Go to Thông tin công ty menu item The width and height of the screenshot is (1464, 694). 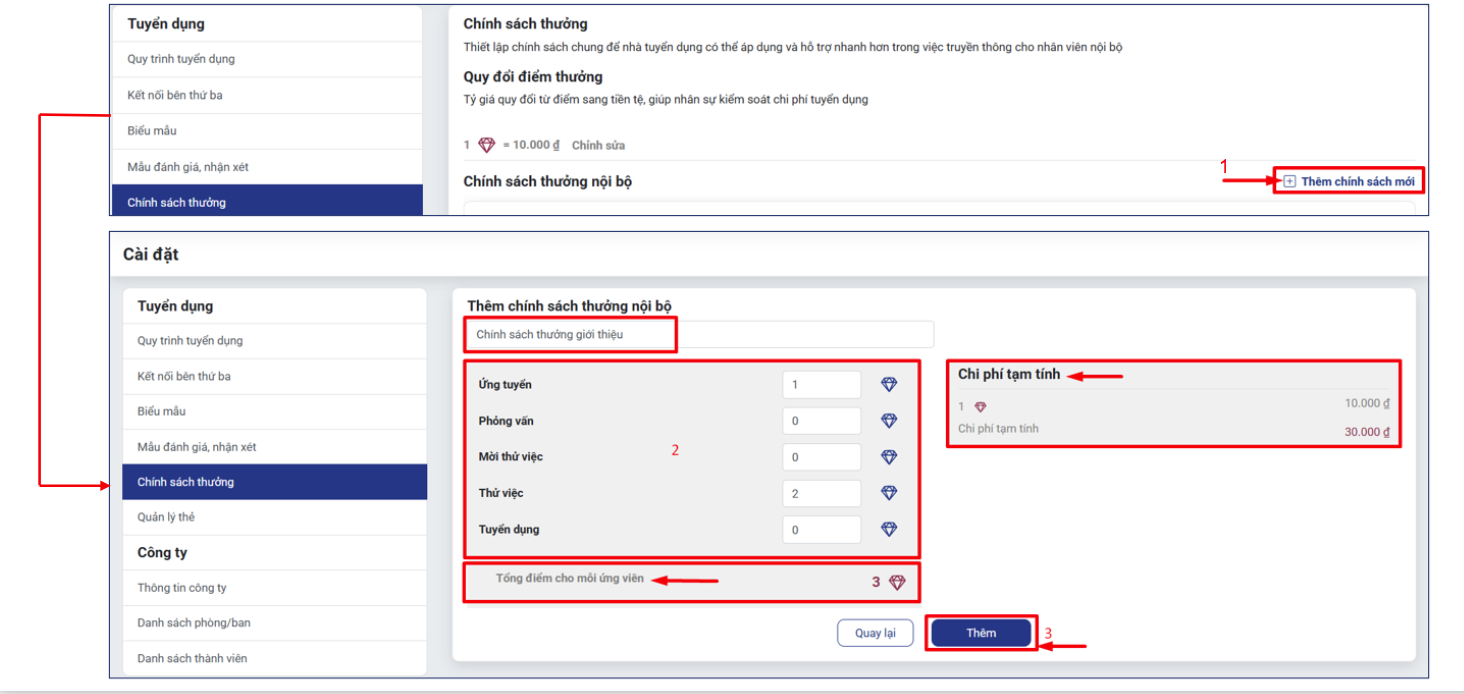click(x=182, y=588)
